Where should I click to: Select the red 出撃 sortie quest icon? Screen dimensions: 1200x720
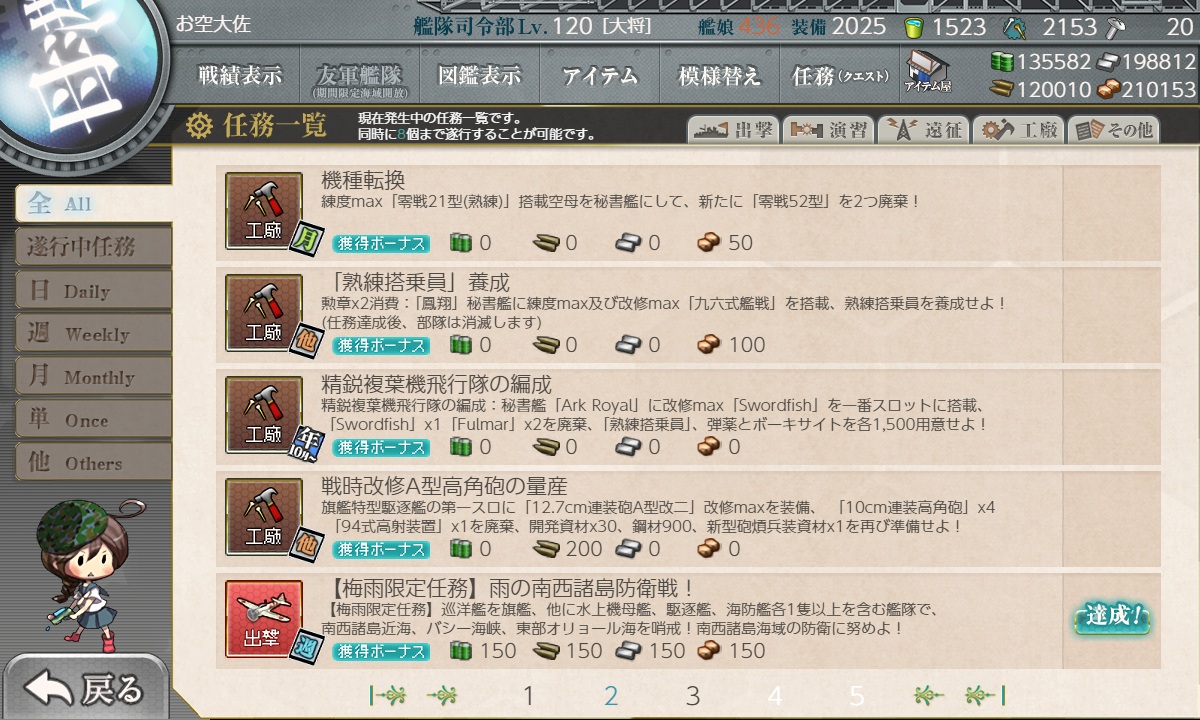coord(264,619)
